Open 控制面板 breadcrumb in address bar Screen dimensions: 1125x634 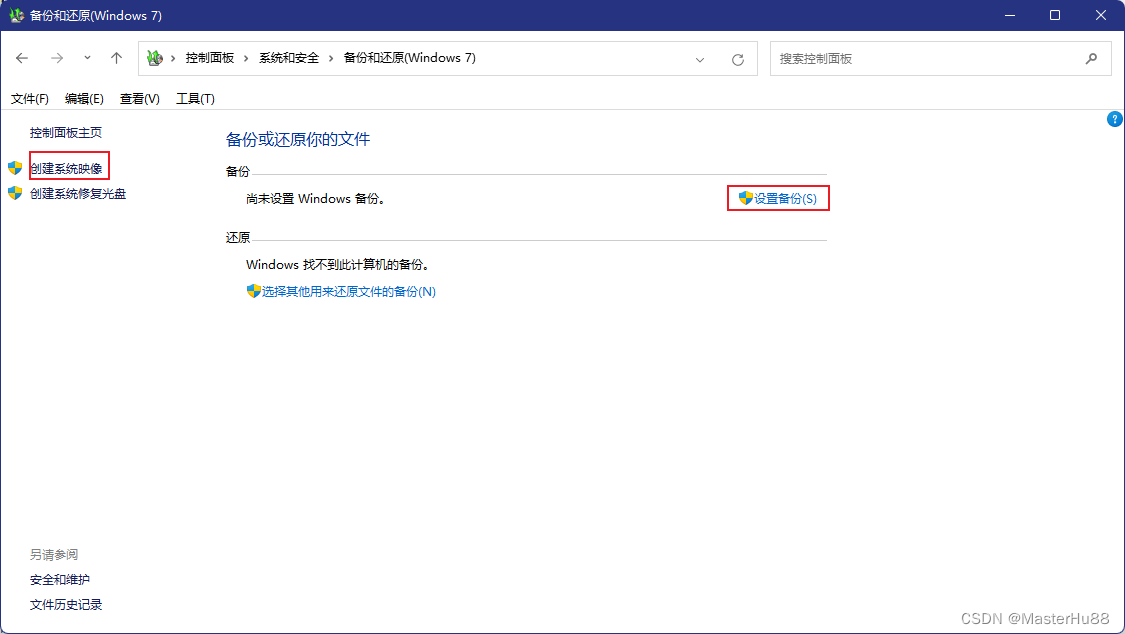point(210,58)
